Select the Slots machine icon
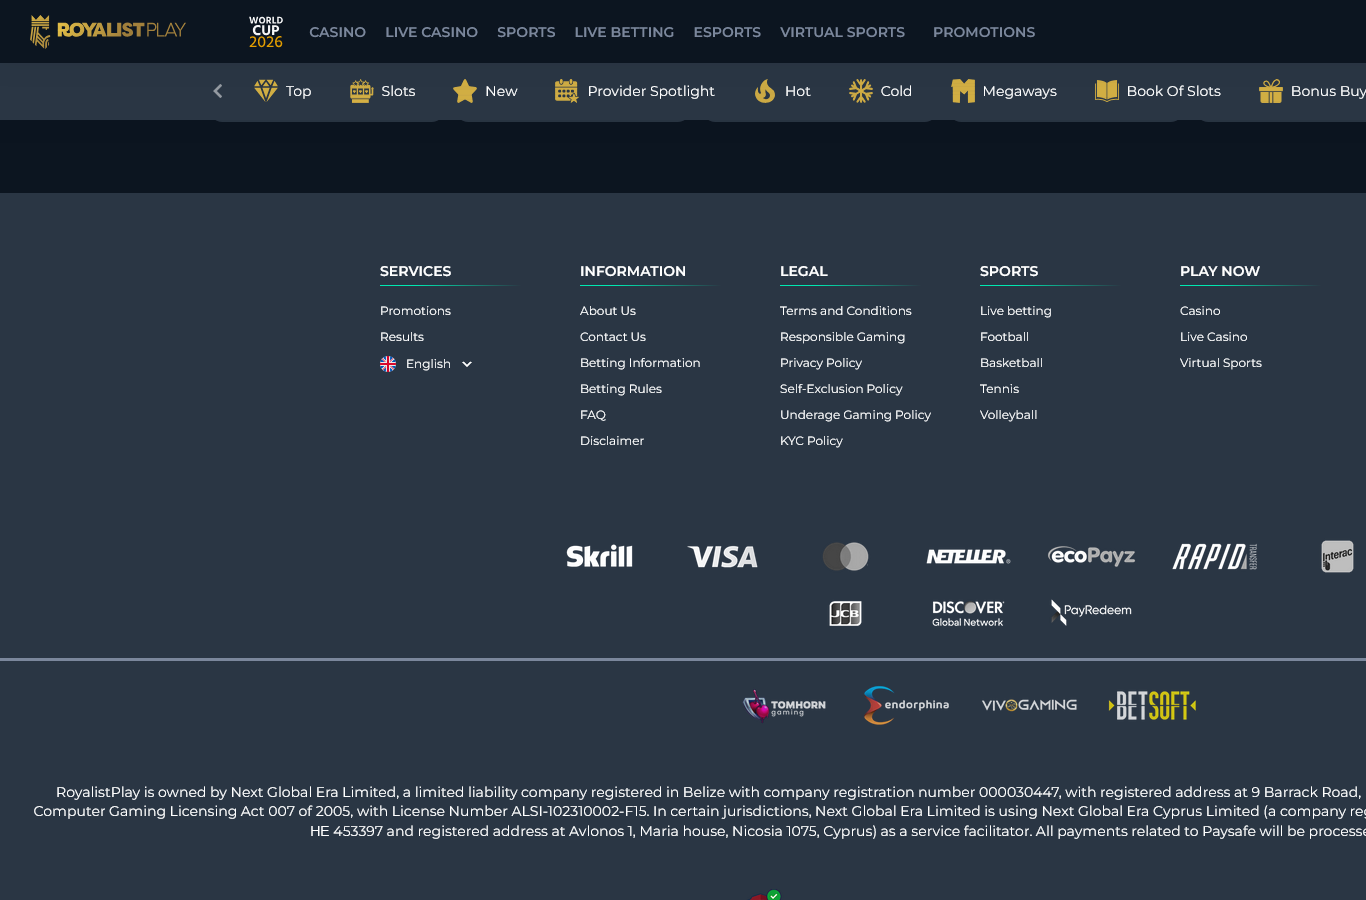 pos(361,91)
